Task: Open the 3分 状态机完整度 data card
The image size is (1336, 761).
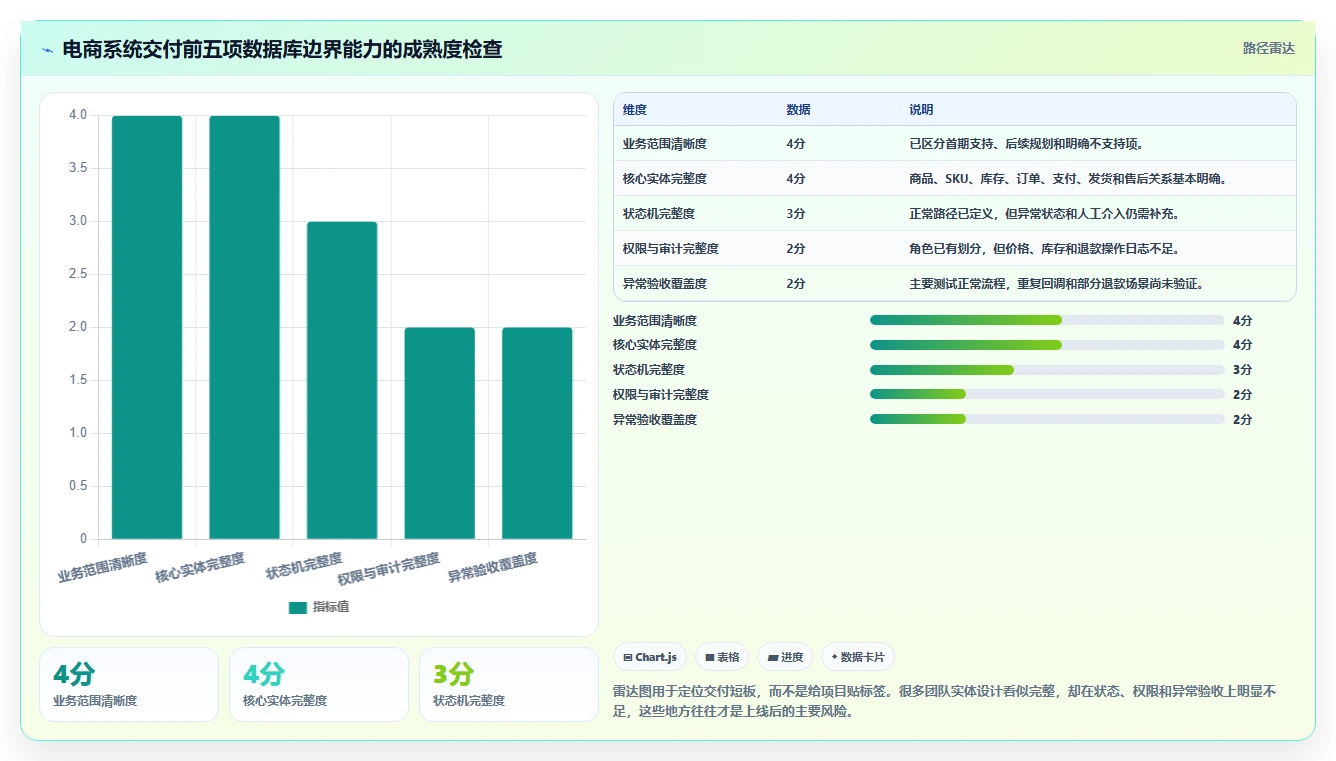Action: coord(509,684)
